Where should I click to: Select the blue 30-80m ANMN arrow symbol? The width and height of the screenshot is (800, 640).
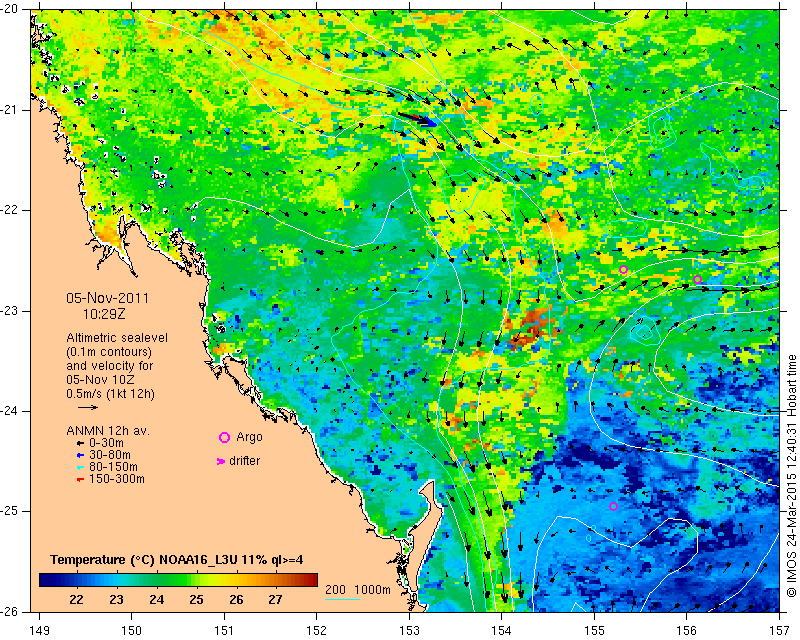[x=80, y=455]
